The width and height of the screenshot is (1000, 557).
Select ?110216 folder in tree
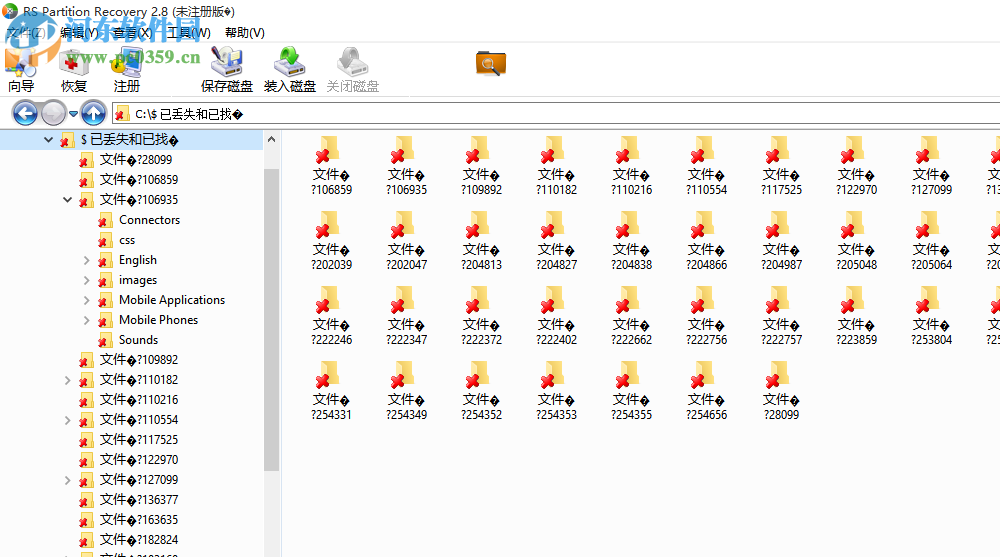click(139, 400)
